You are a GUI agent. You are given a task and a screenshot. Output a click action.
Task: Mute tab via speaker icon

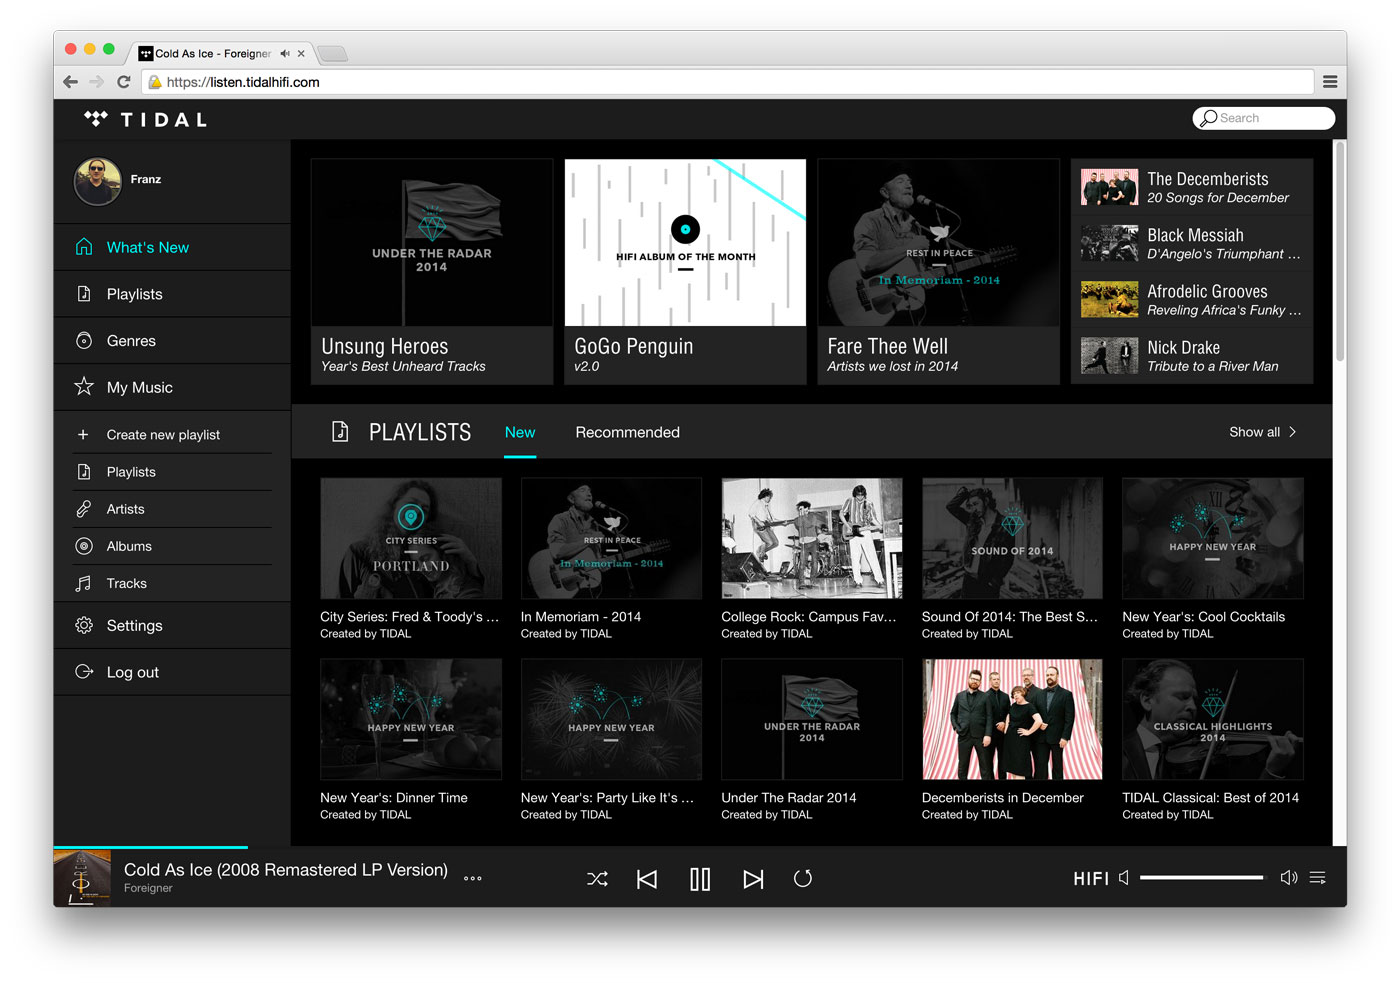(285, 54)
